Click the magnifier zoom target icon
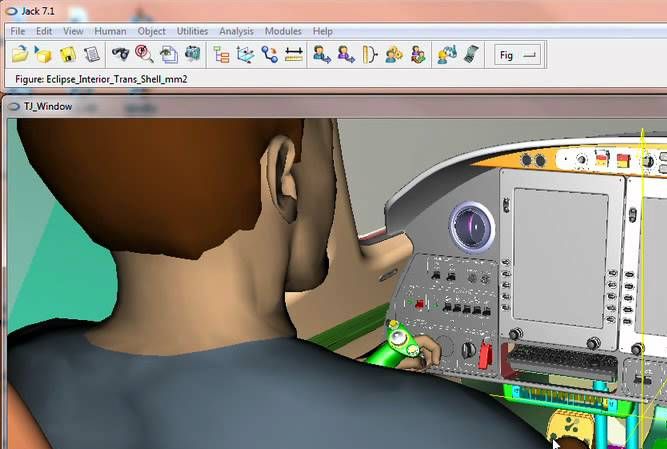The image size is (667, 449). click(144, 54)
